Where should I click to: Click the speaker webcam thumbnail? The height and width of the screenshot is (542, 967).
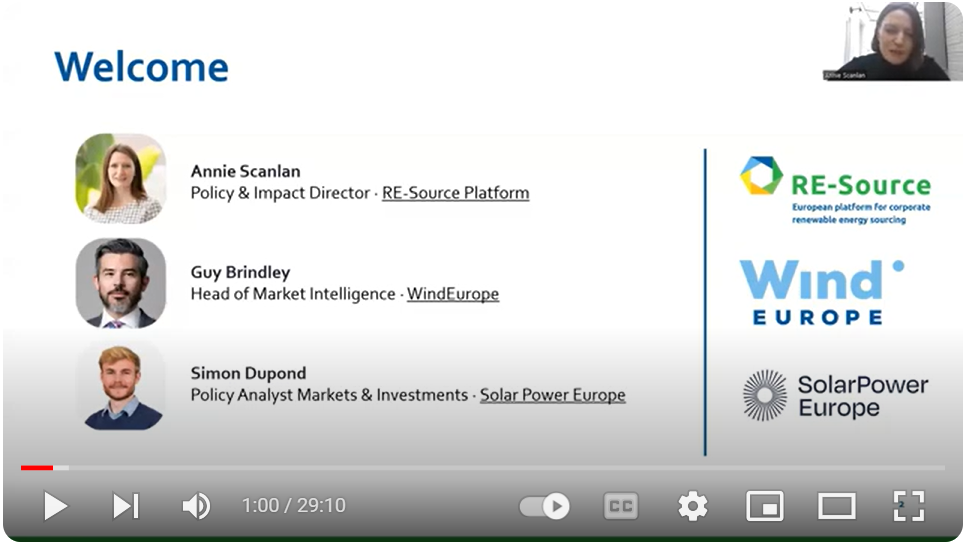(892, 41)
